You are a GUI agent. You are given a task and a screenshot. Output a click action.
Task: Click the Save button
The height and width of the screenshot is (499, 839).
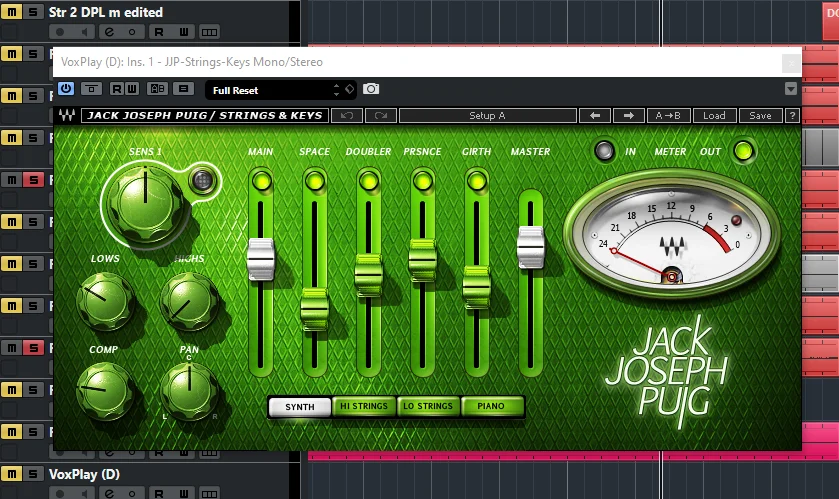[x=760, y=116]
